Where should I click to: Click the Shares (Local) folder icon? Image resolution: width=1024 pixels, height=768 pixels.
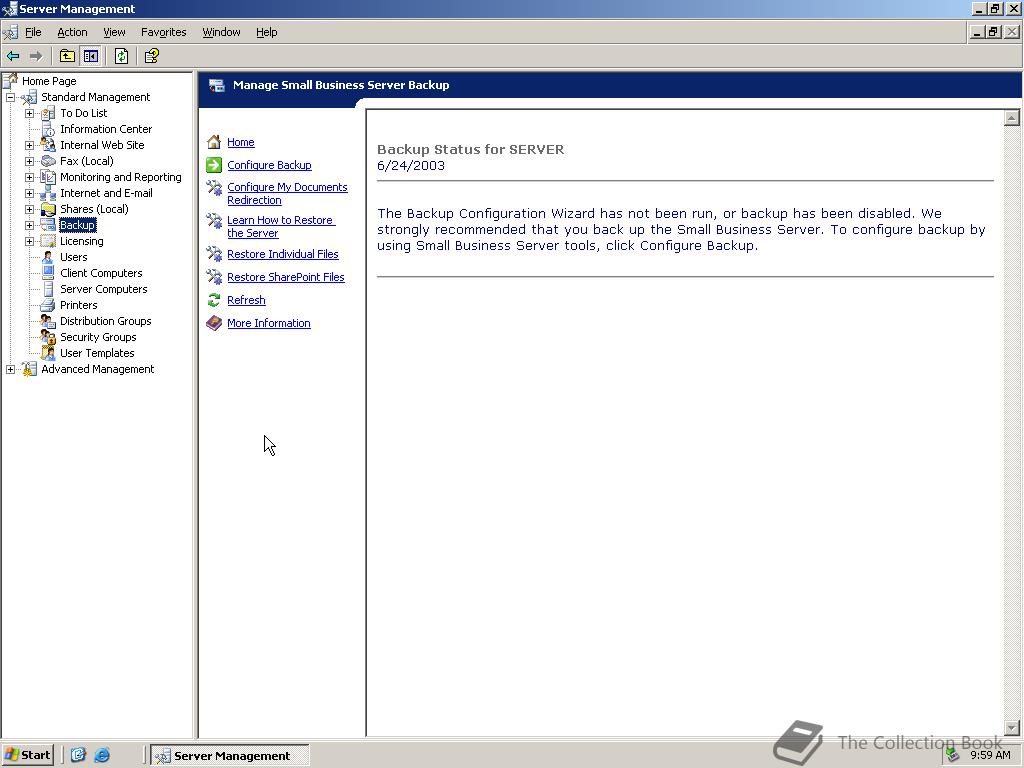point(48,209)
